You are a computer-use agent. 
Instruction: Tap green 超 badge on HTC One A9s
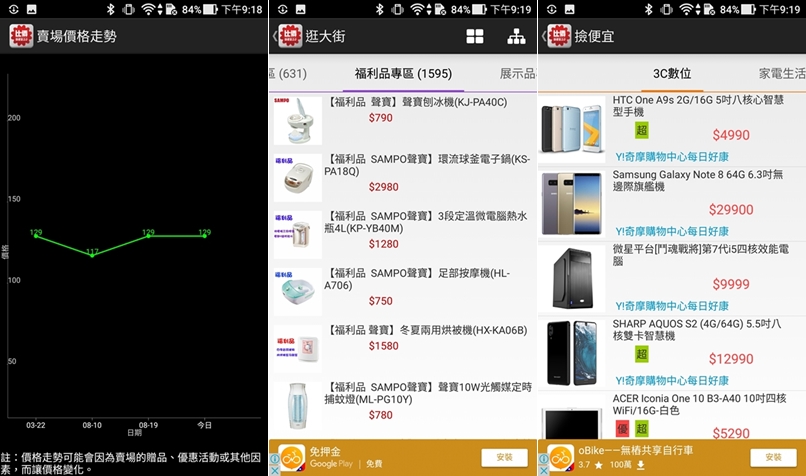(642, 130)
